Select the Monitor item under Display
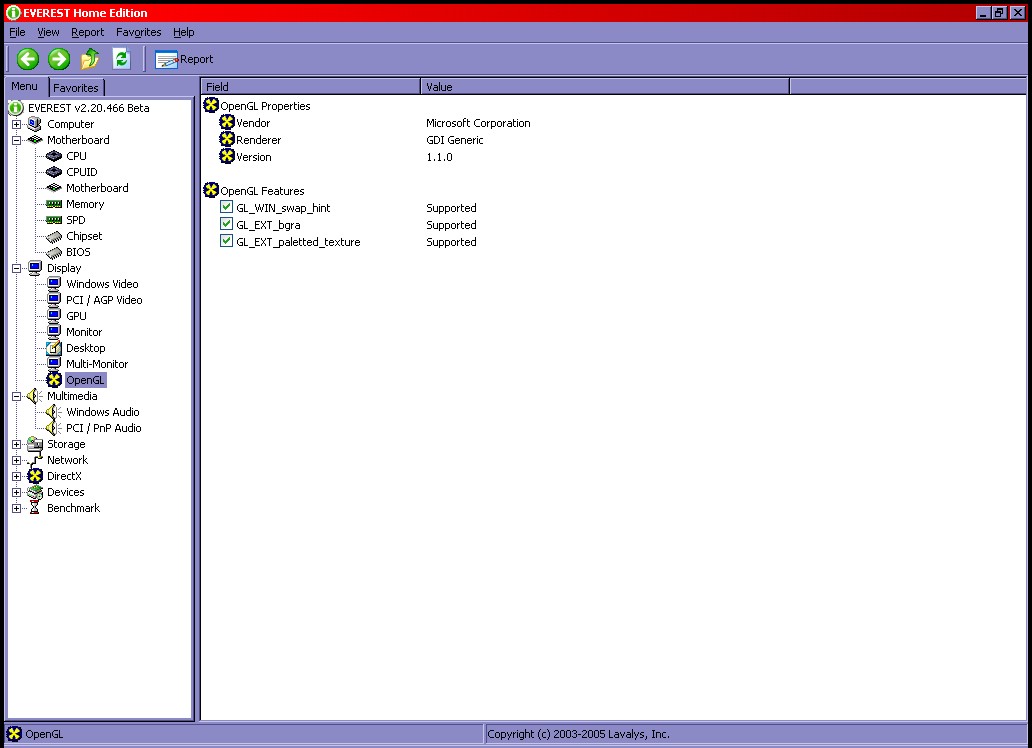1032x748 pixels. (84, 332)
